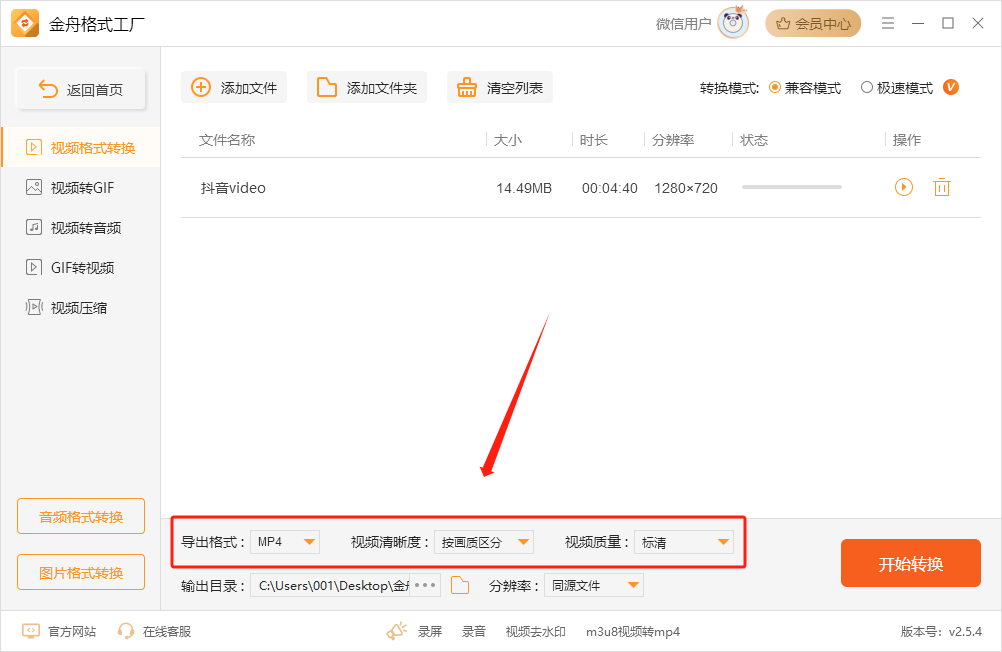
Task: Play preview of 抖音video file
Action: pyautogui.click(x=903, y=187)
